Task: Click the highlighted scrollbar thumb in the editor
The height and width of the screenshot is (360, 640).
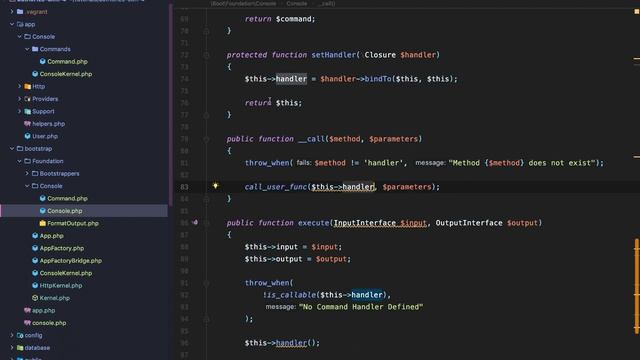Action: [636, 286]
